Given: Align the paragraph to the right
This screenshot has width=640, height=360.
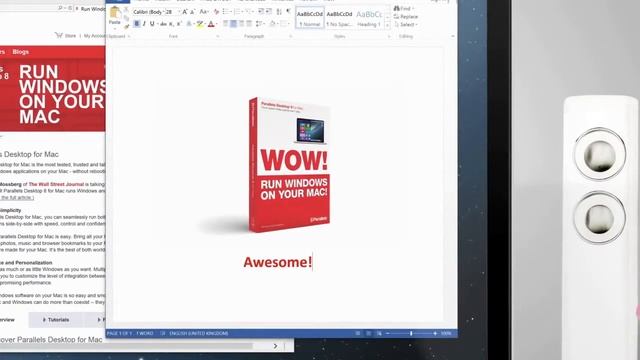Looking at the screenshot, I should 241,23.
